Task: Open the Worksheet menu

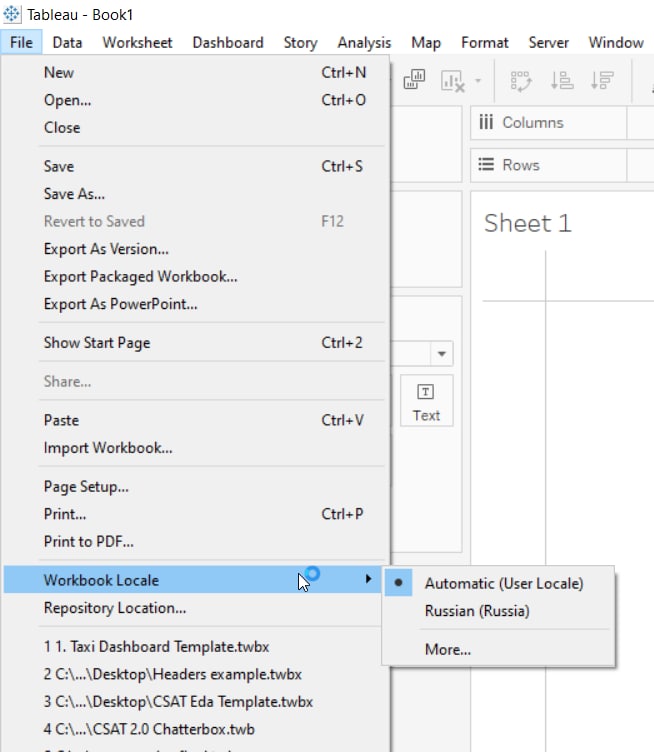Action: click(137, 43)
